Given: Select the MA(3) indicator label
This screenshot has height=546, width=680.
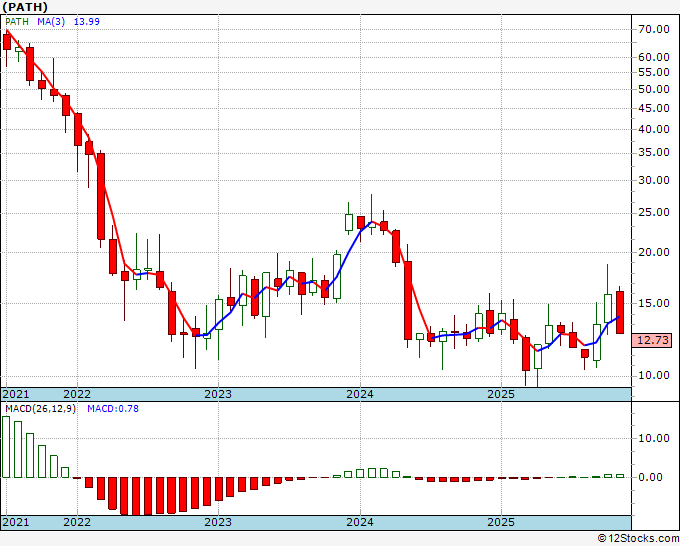Looking at the screenshot, I should (x=50, y=21).
